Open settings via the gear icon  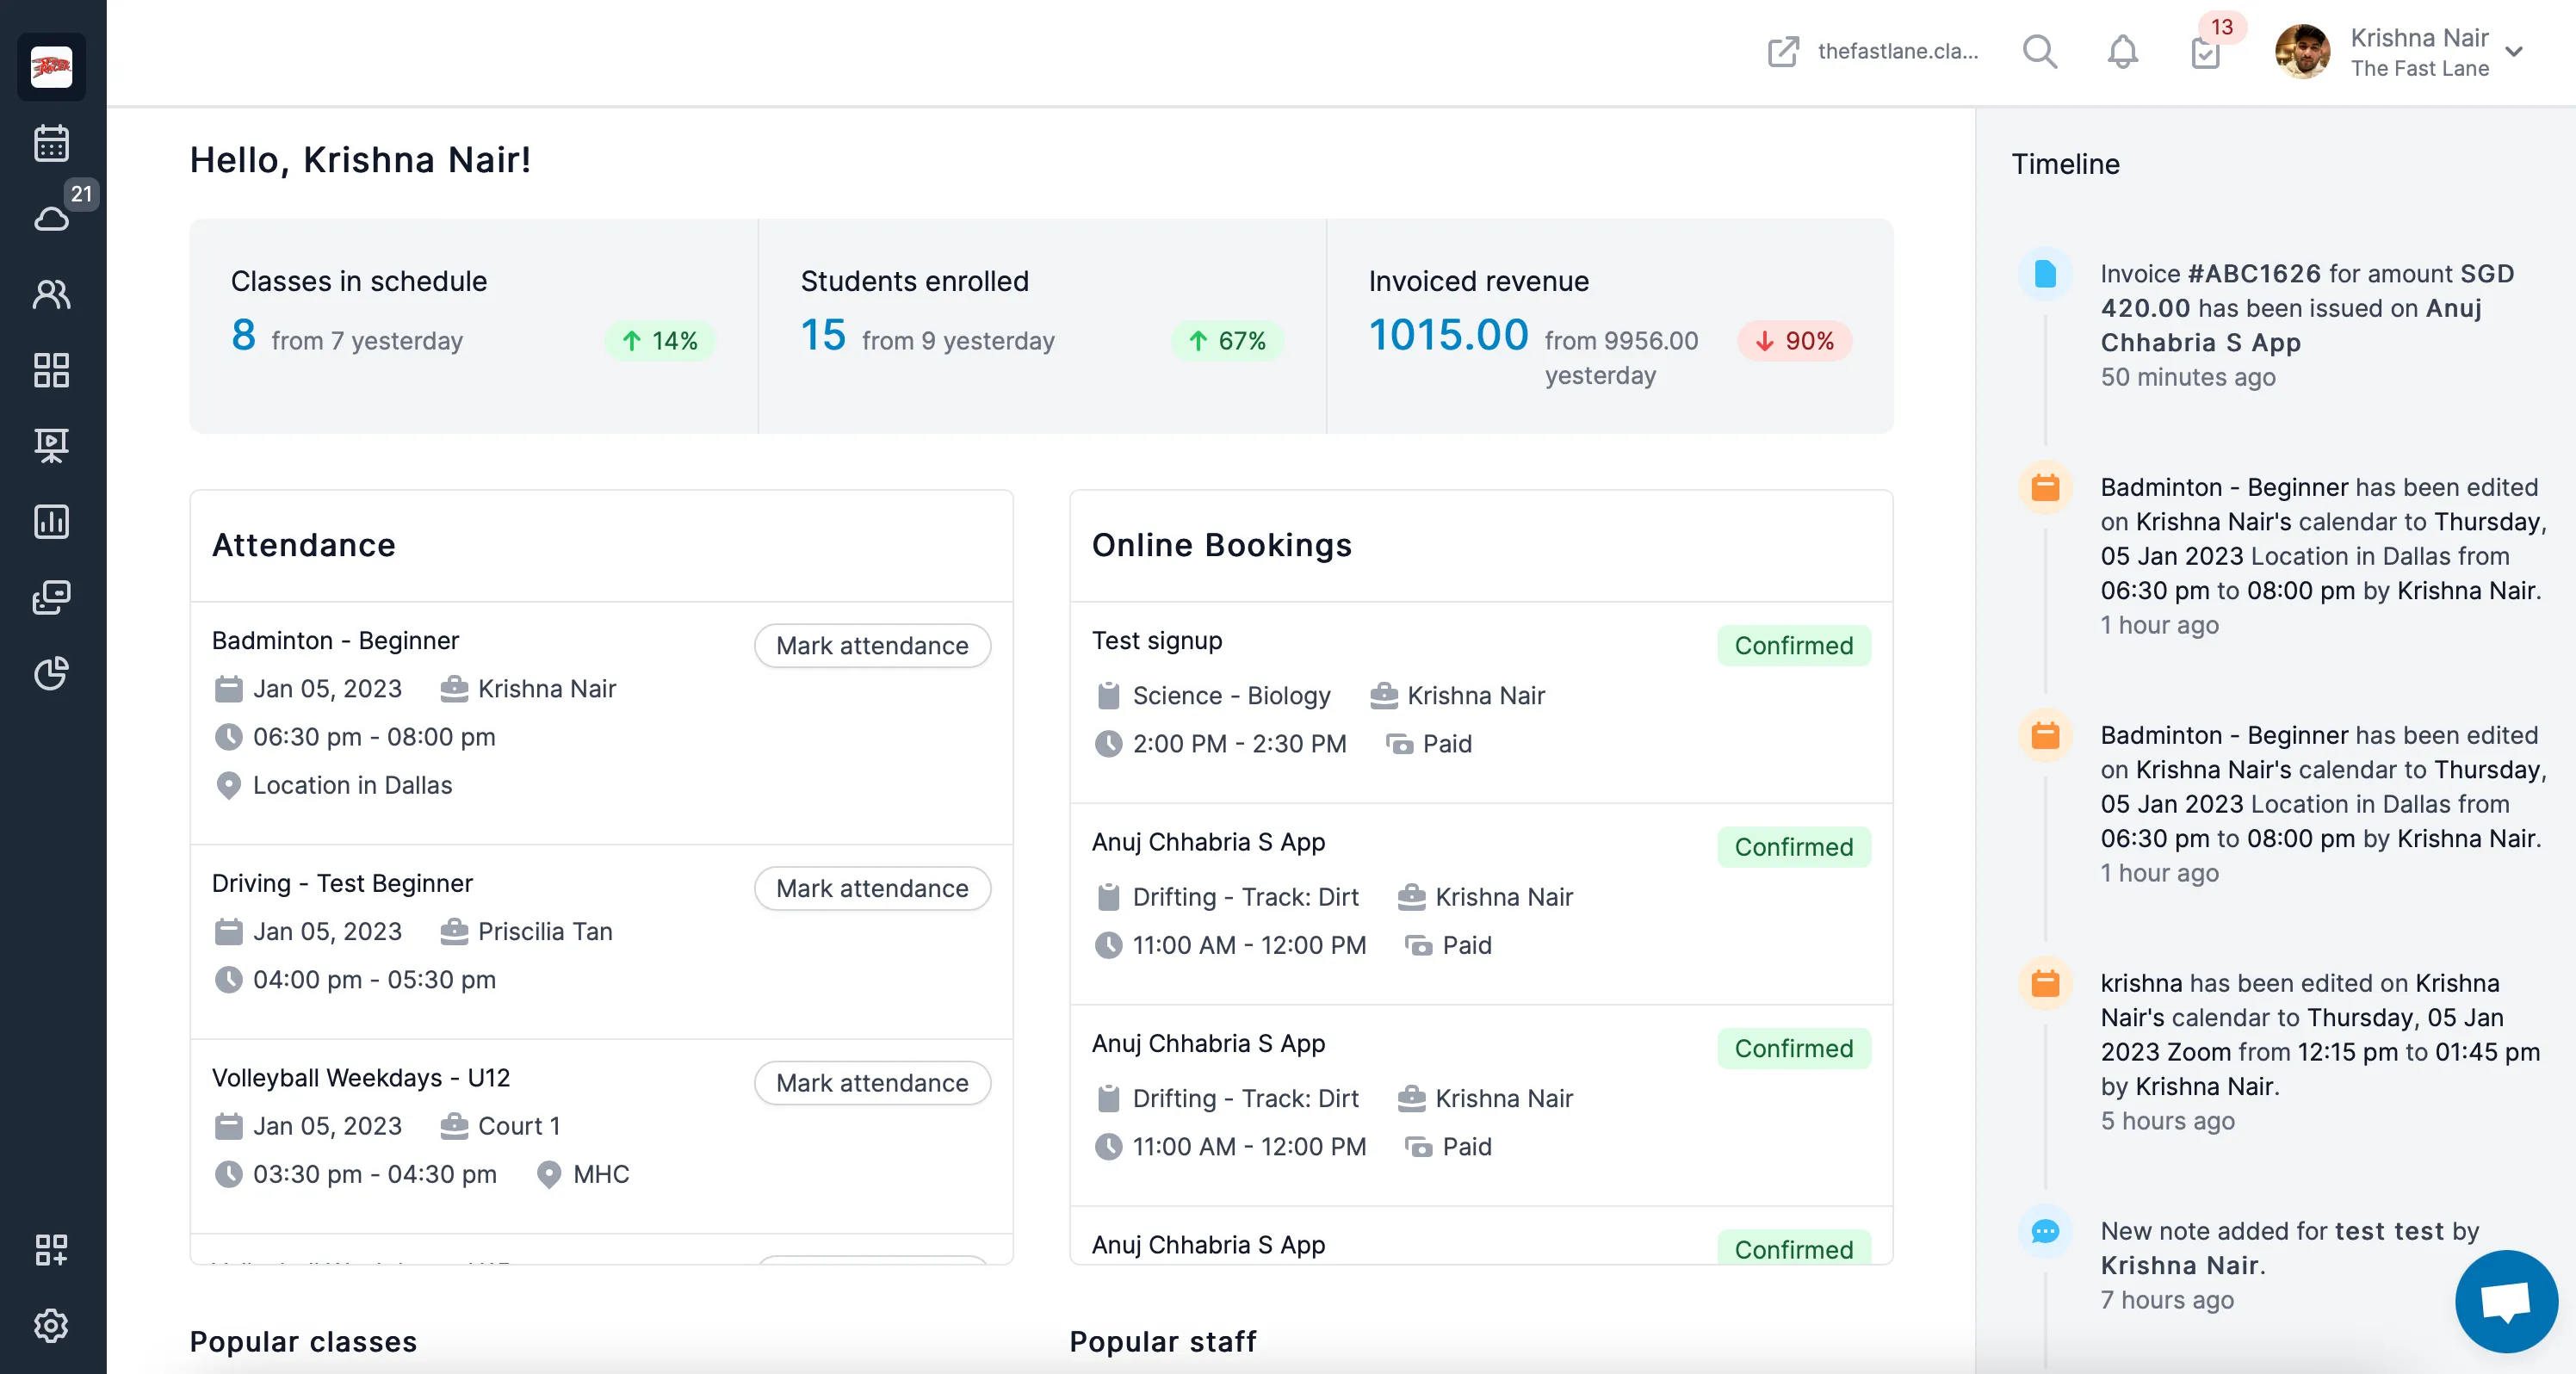[x=51, y=1326]
